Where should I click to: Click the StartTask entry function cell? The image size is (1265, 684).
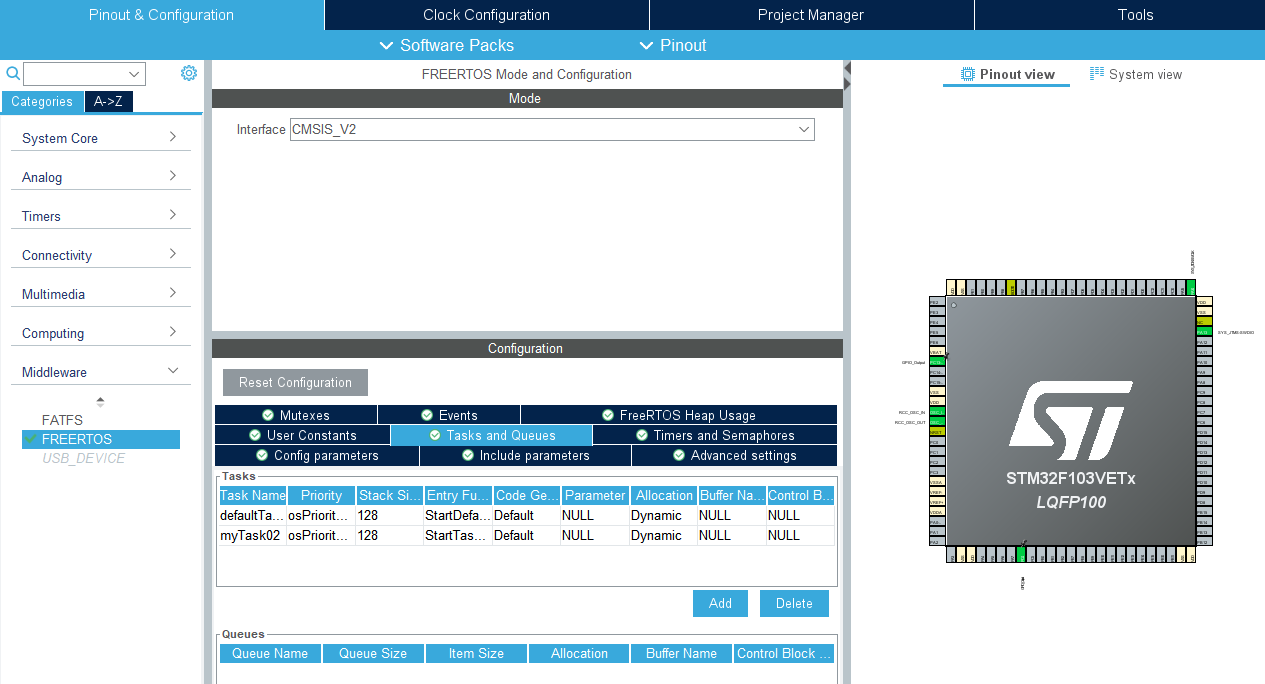(458, 536)
